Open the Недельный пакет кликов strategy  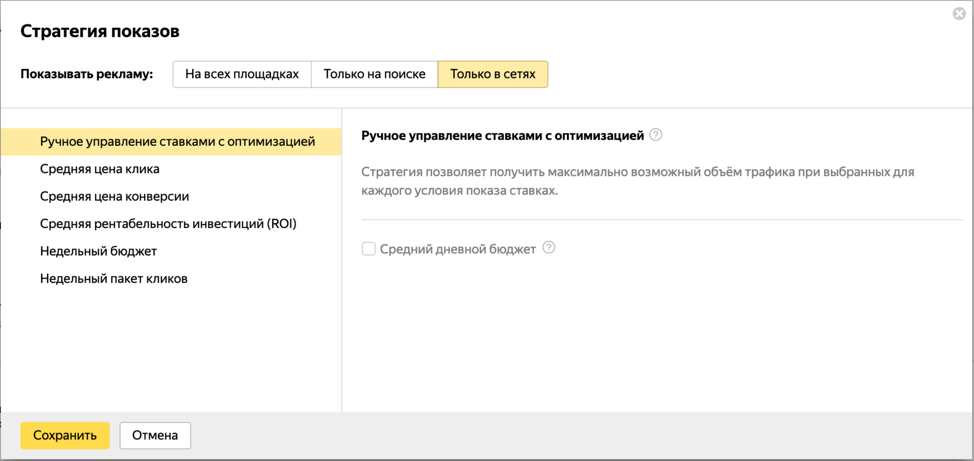pos(113,278)
